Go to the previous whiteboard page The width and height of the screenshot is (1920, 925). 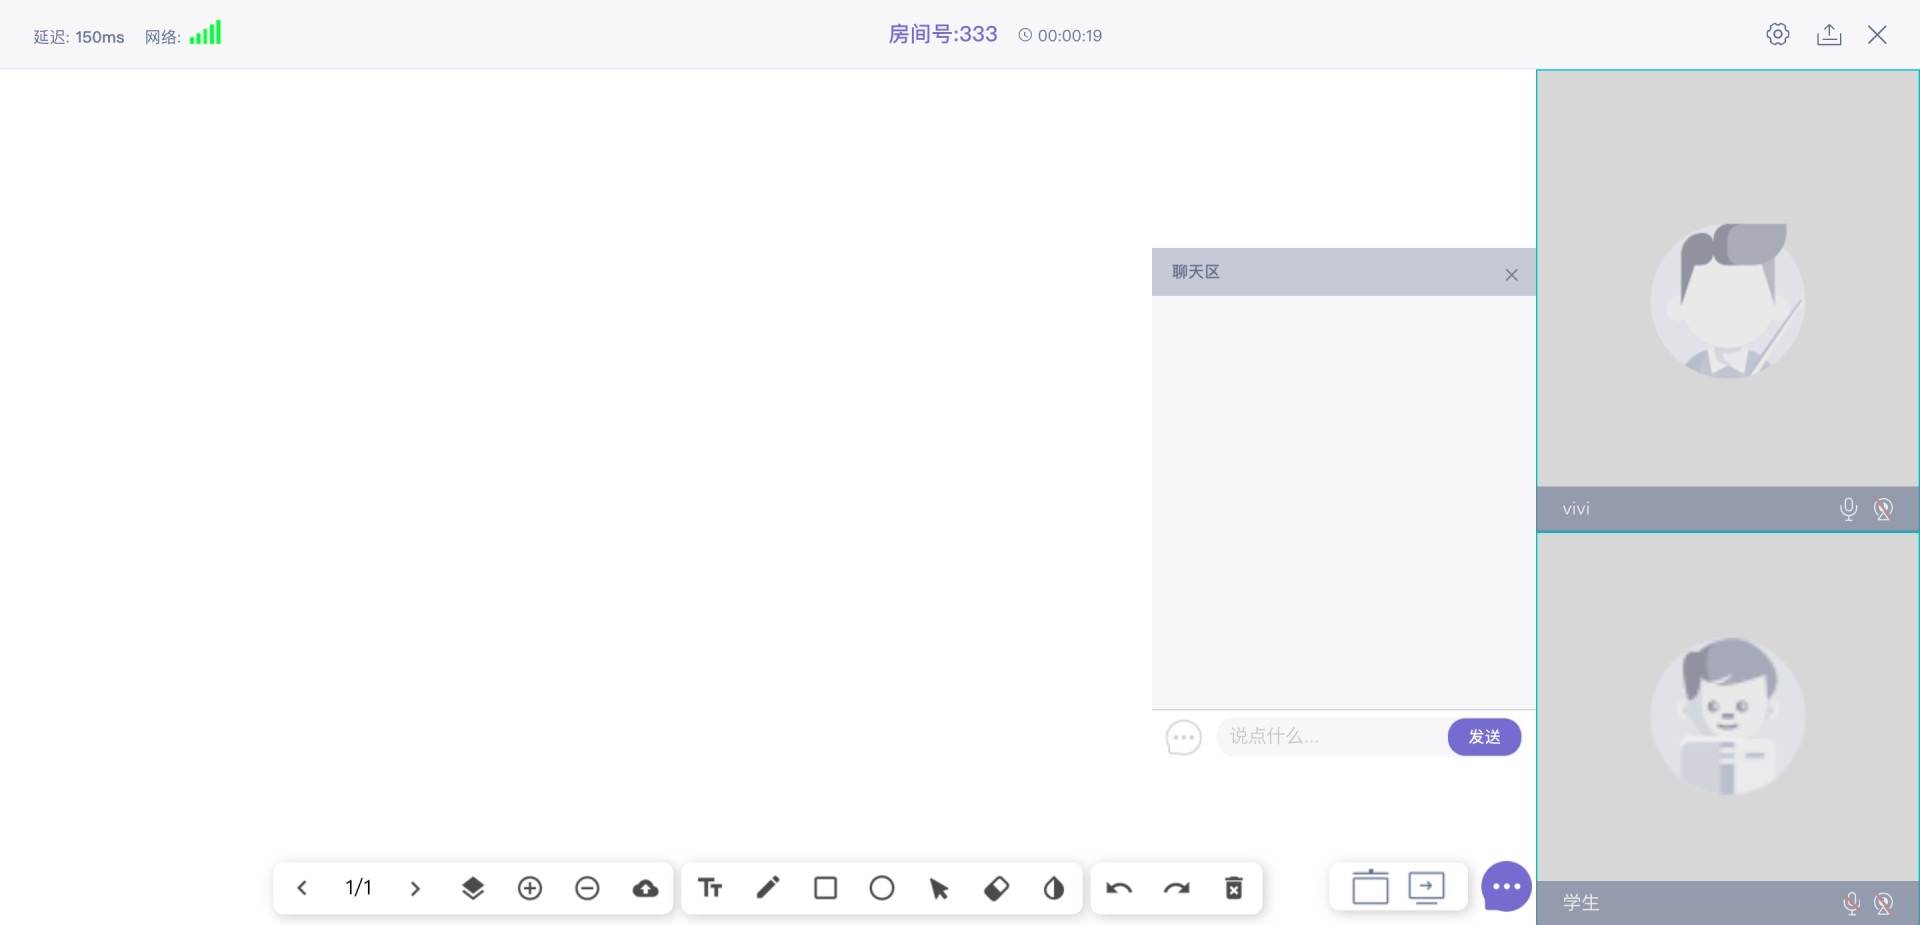302,888
